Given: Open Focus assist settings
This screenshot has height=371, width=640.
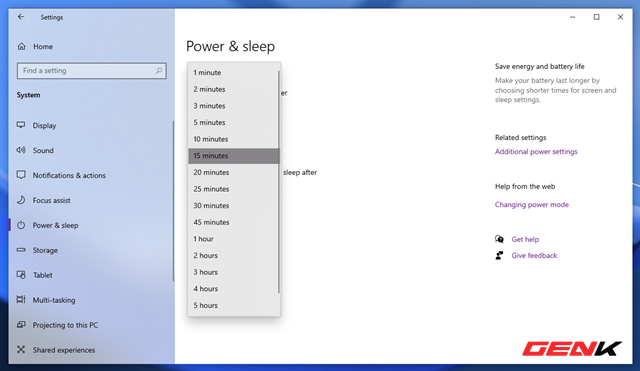Looking at the screenshot, I should pos(51,200).
